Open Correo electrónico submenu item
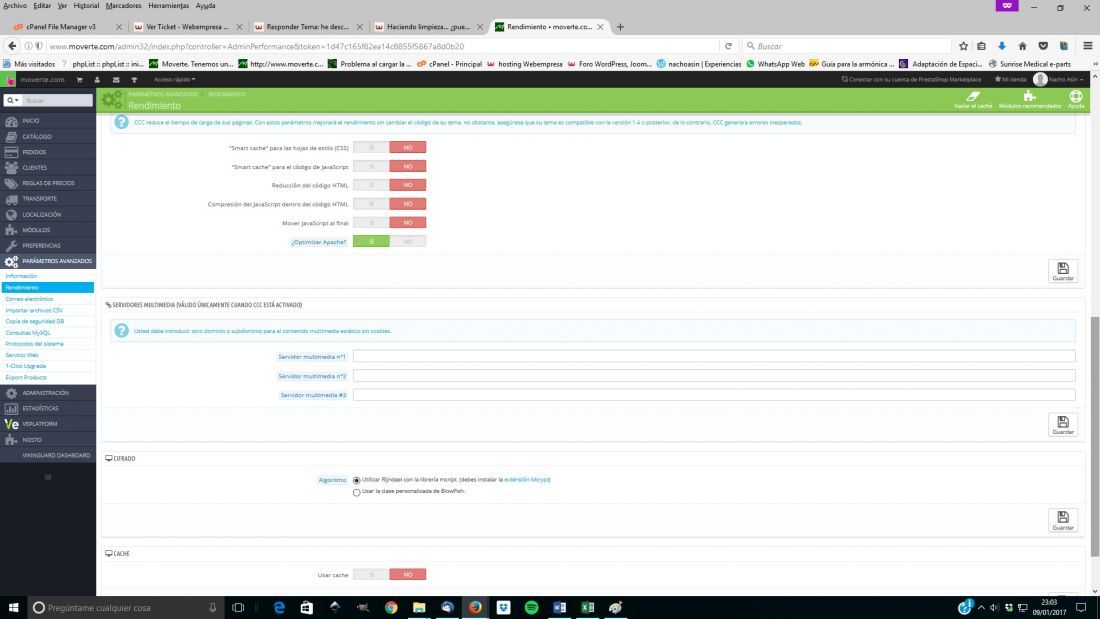 [x=29, y=299]
